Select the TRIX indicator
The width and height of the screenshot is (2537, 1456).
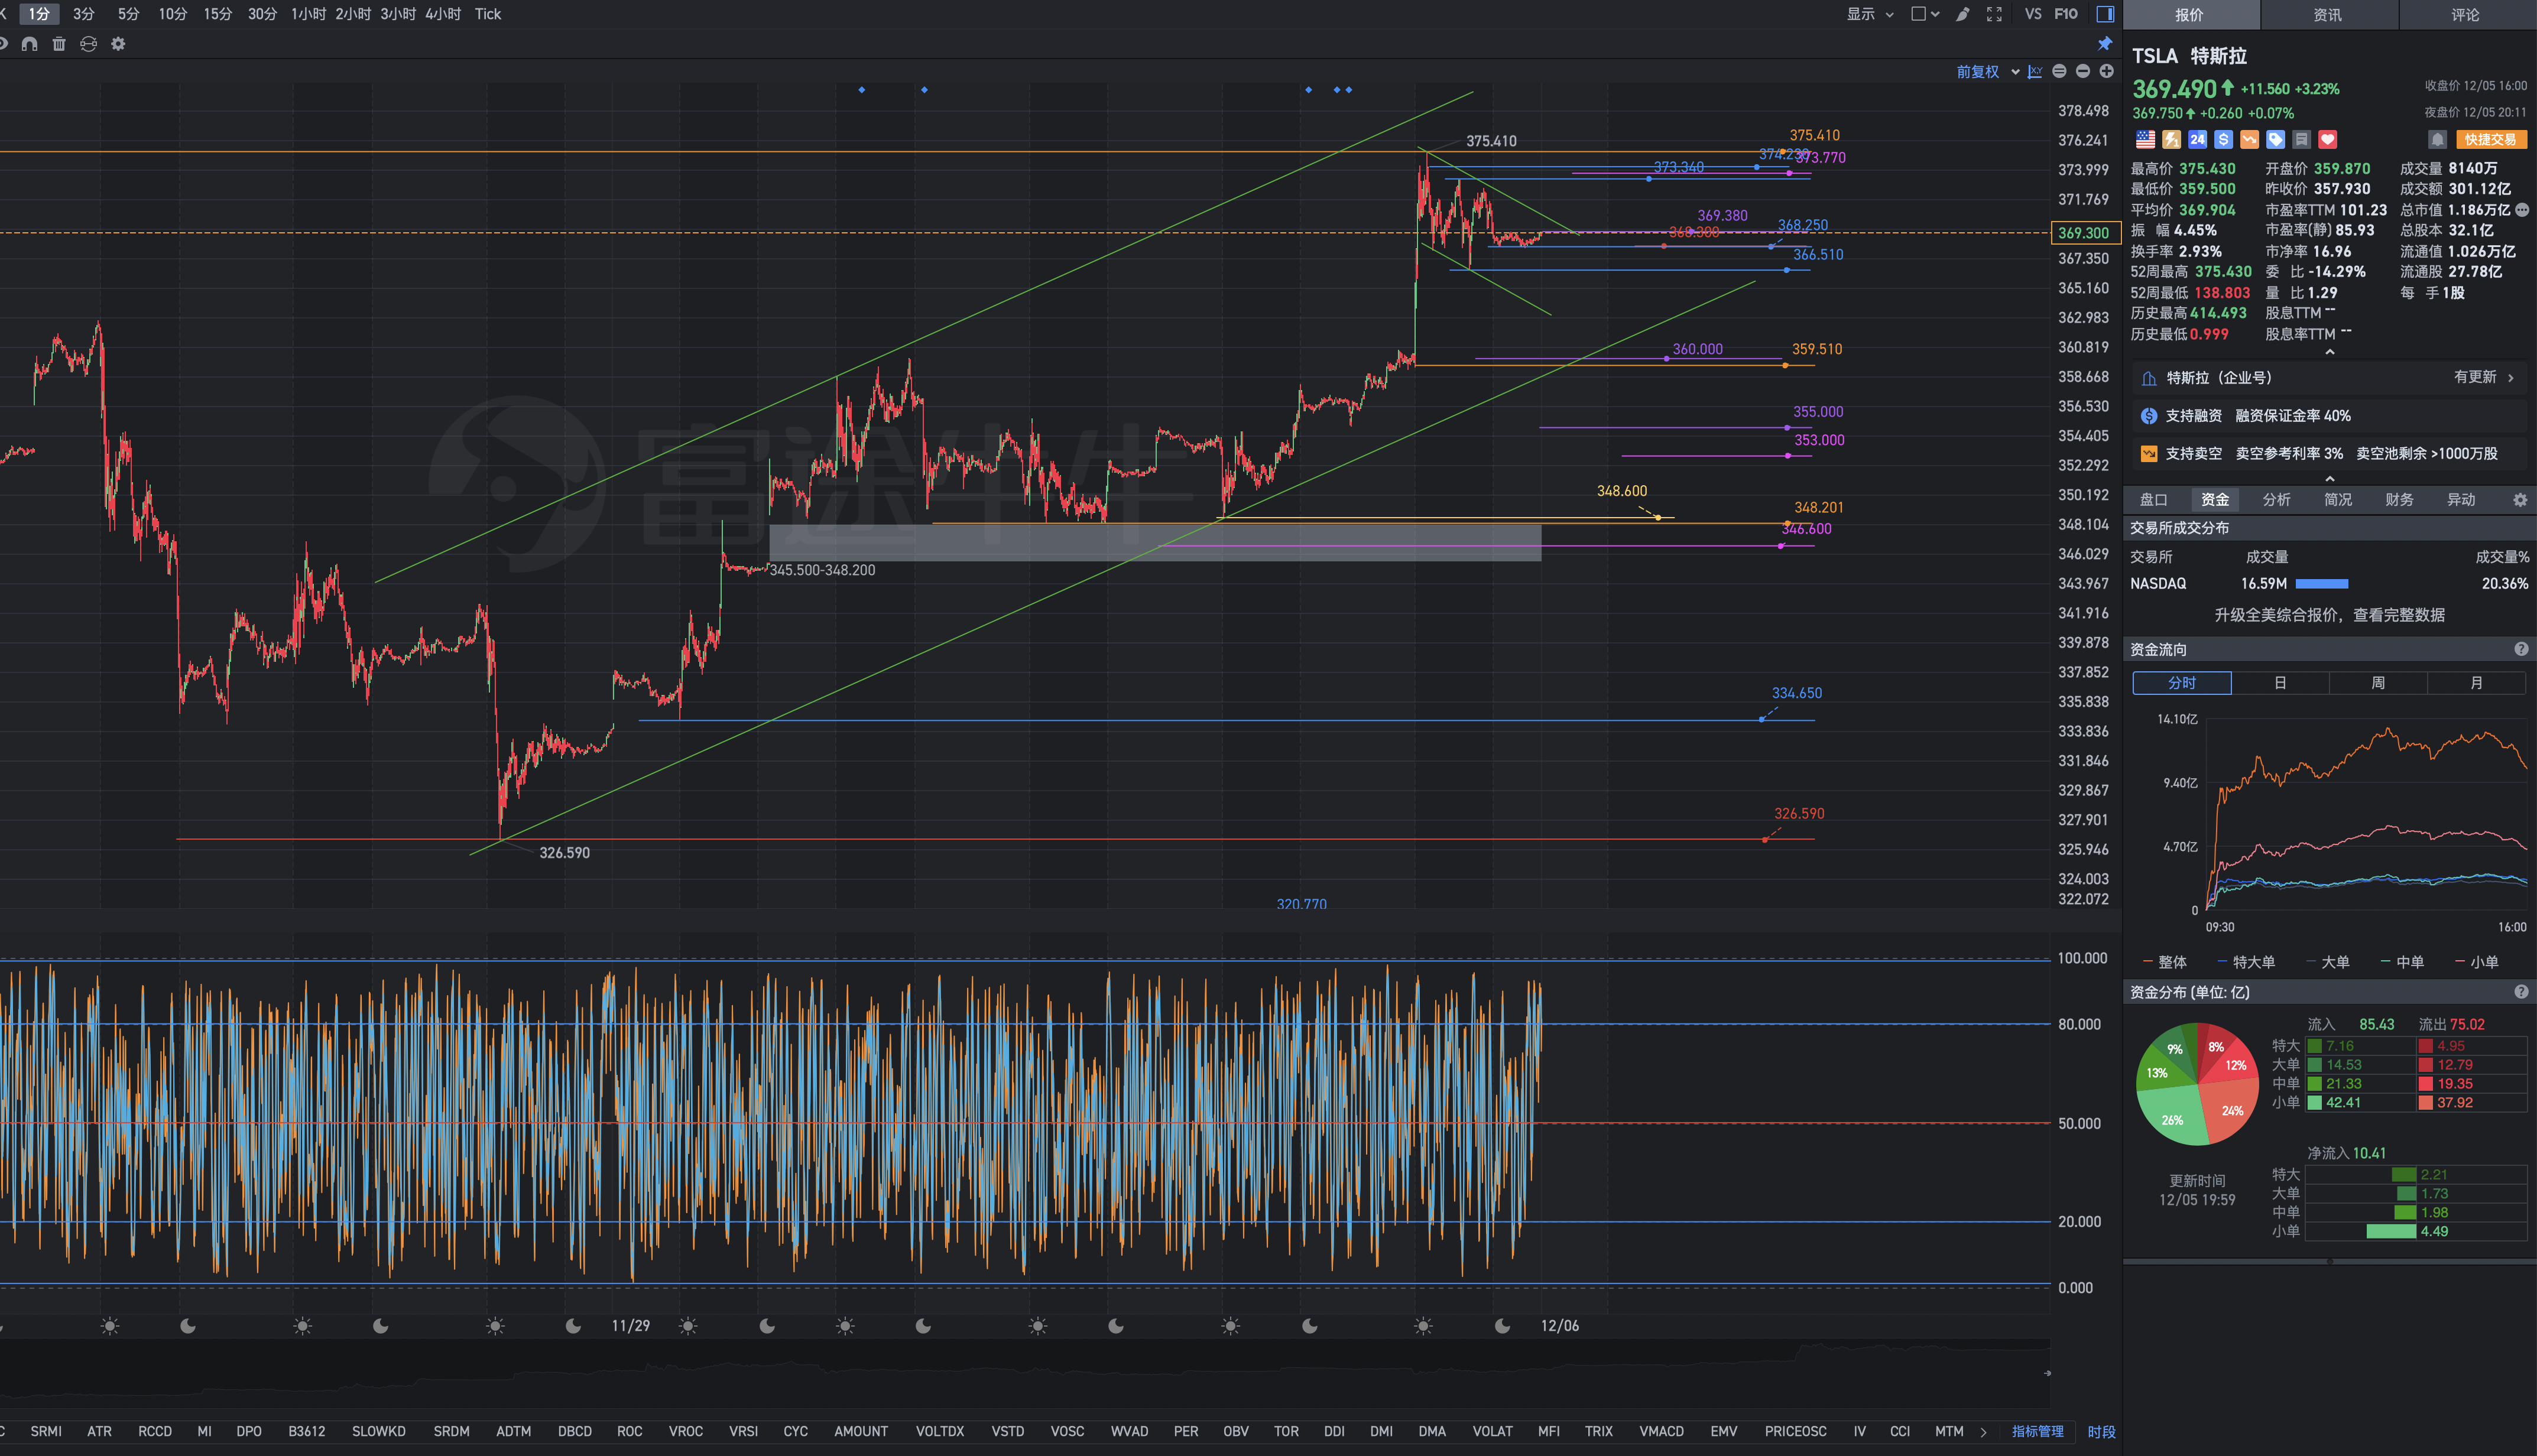tap(1598, 1432)
